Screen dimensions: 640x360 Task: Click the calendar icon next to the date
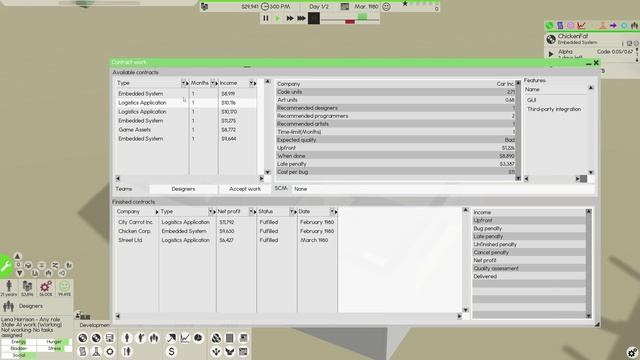pos(345,7)
